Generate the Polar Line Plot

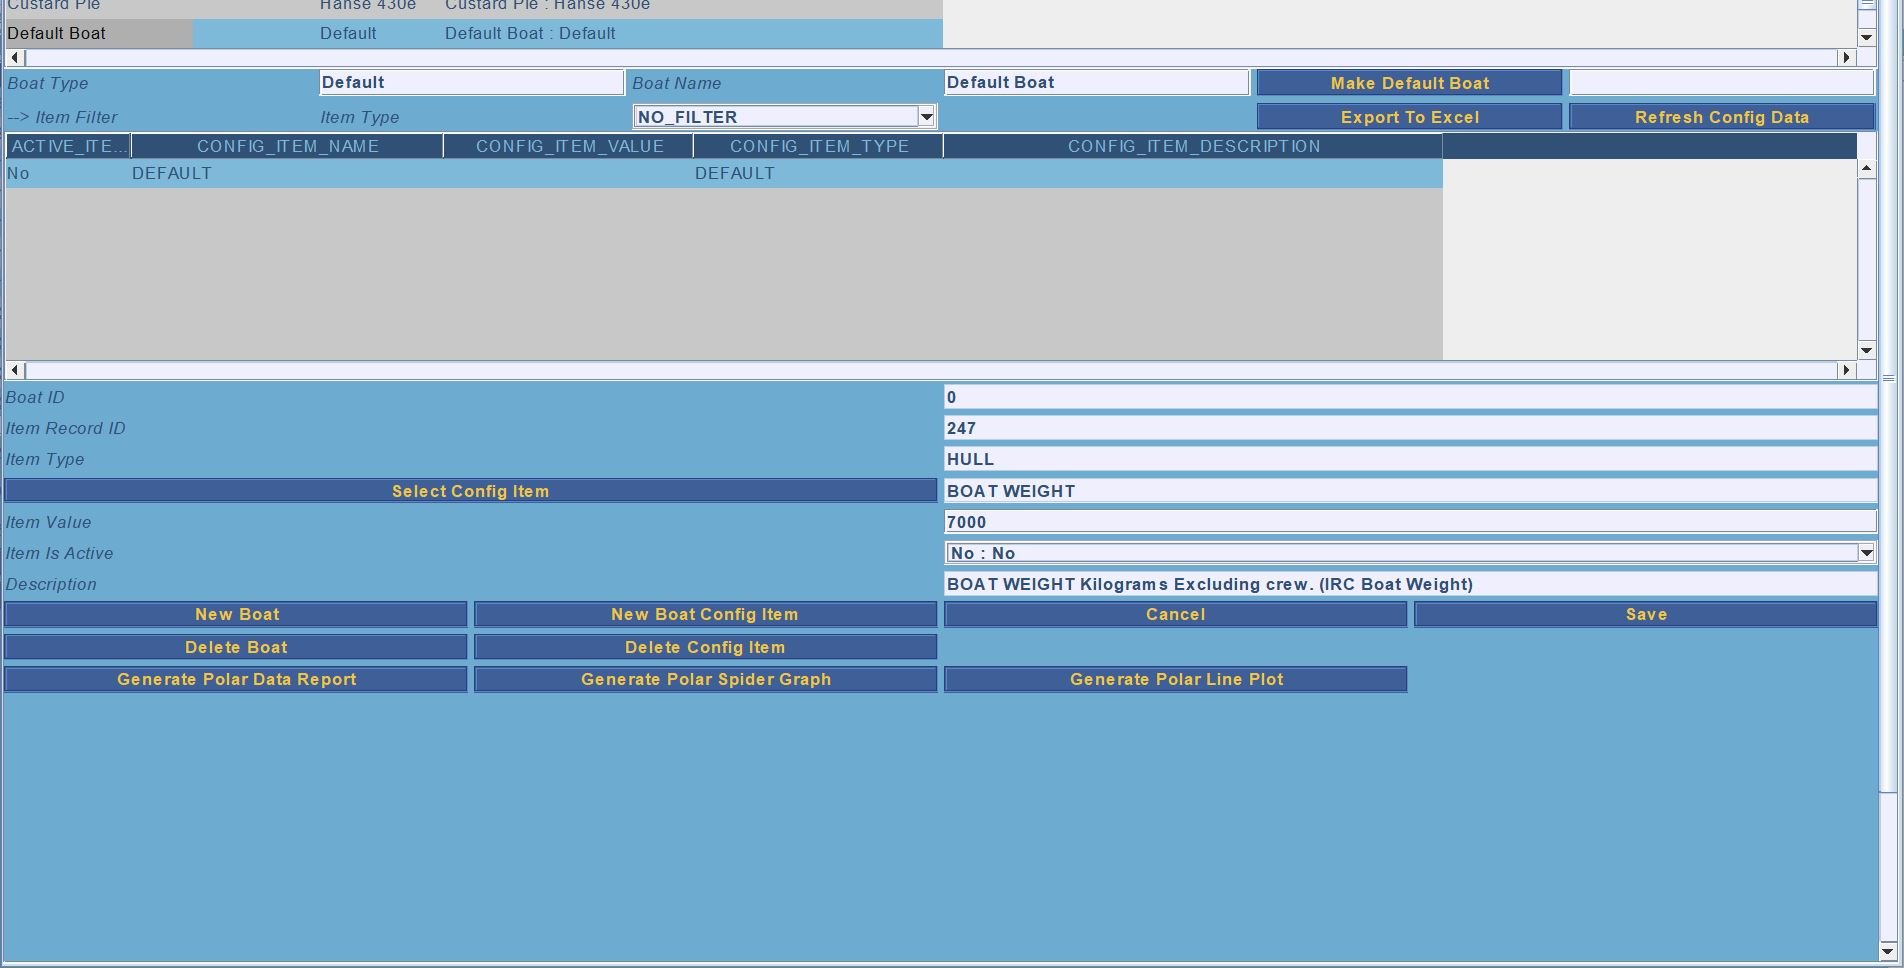[x=1175, y=679]
